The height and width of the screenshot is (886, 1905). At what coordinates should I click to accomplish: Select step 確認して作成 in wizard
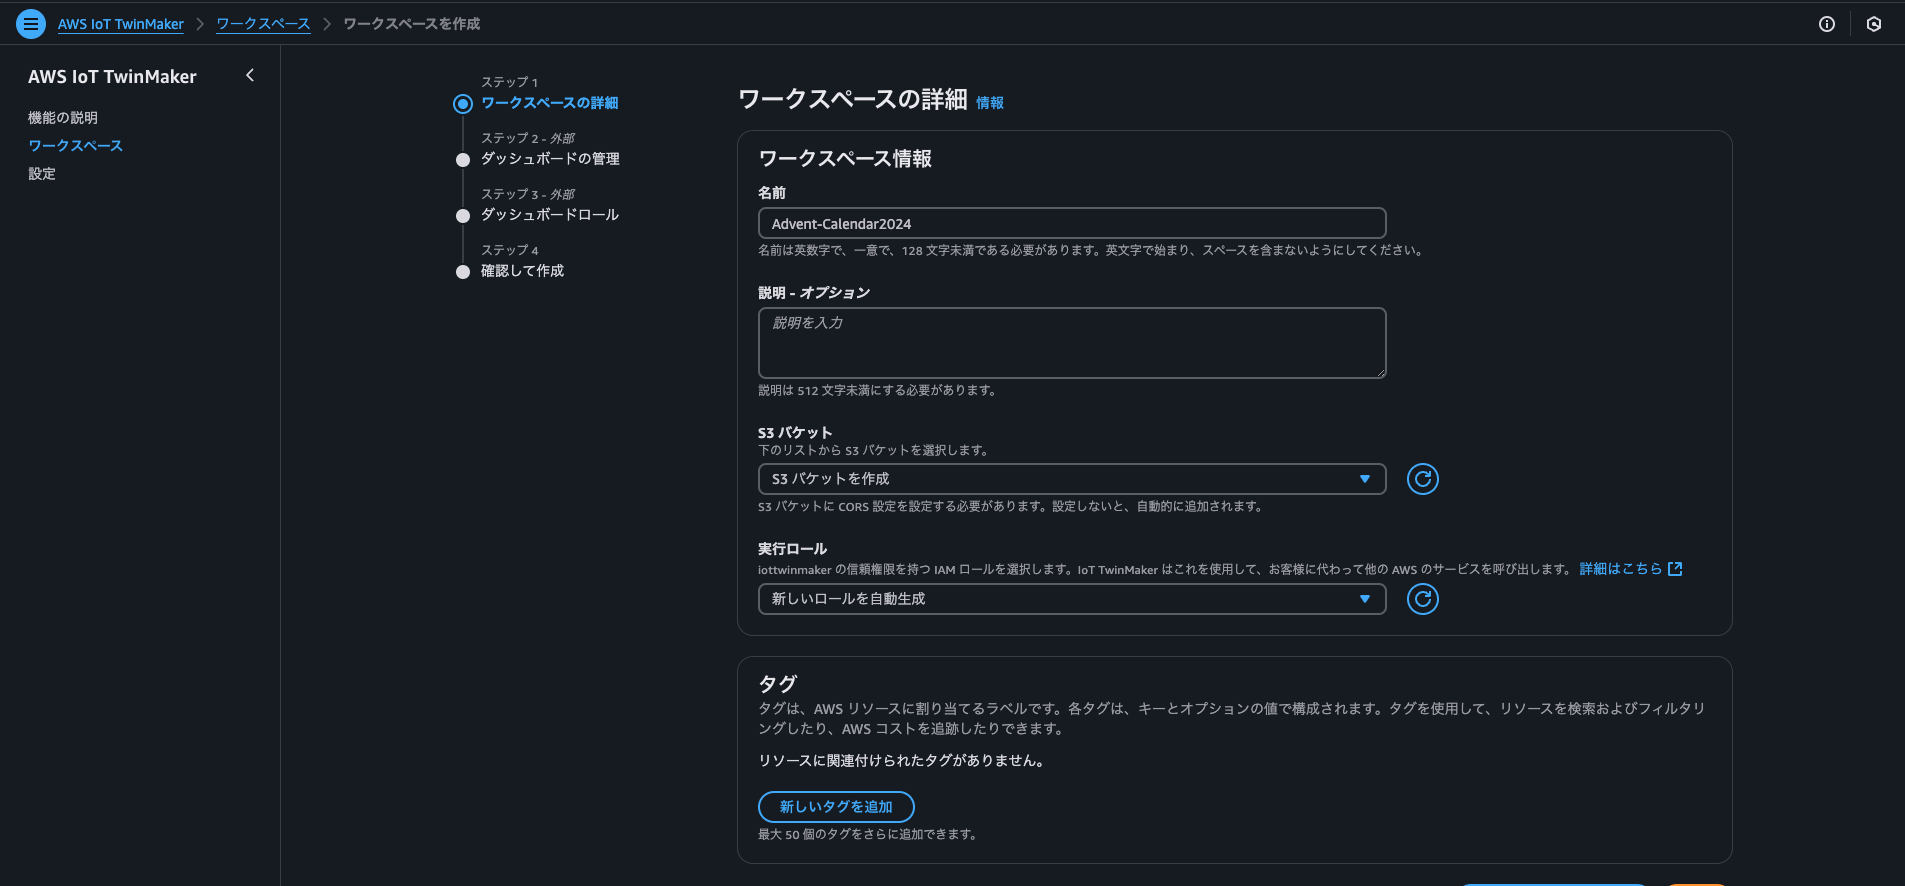tap(522, 271)
